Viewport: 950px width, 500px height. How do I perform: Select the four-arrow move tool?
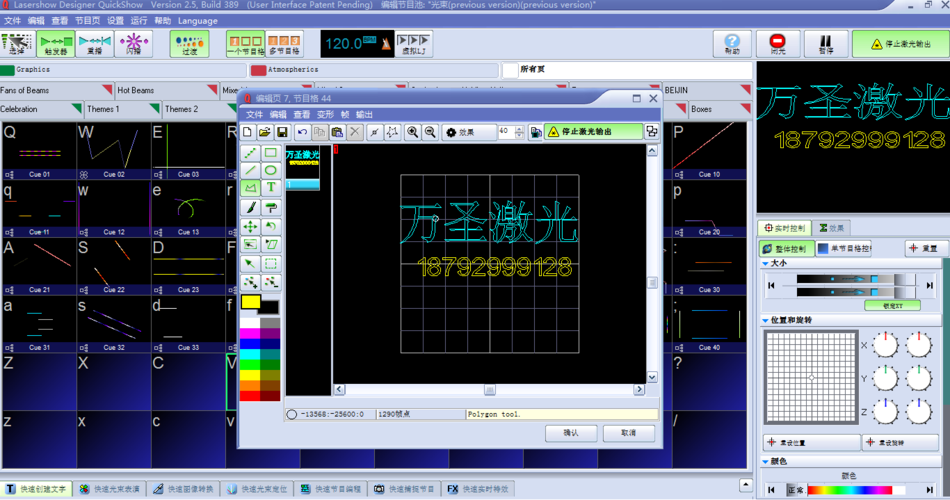point(250,227)
